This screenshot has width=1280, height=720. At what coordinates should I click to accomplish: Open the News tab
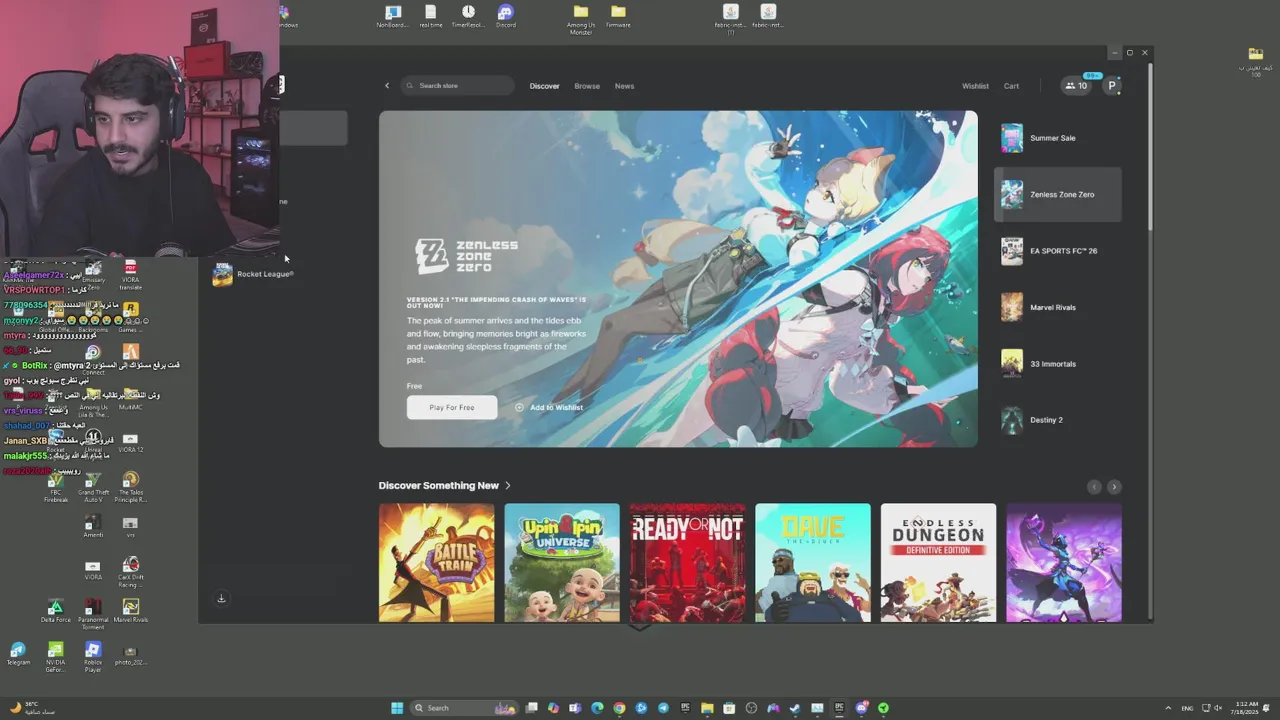click(624, 86)
